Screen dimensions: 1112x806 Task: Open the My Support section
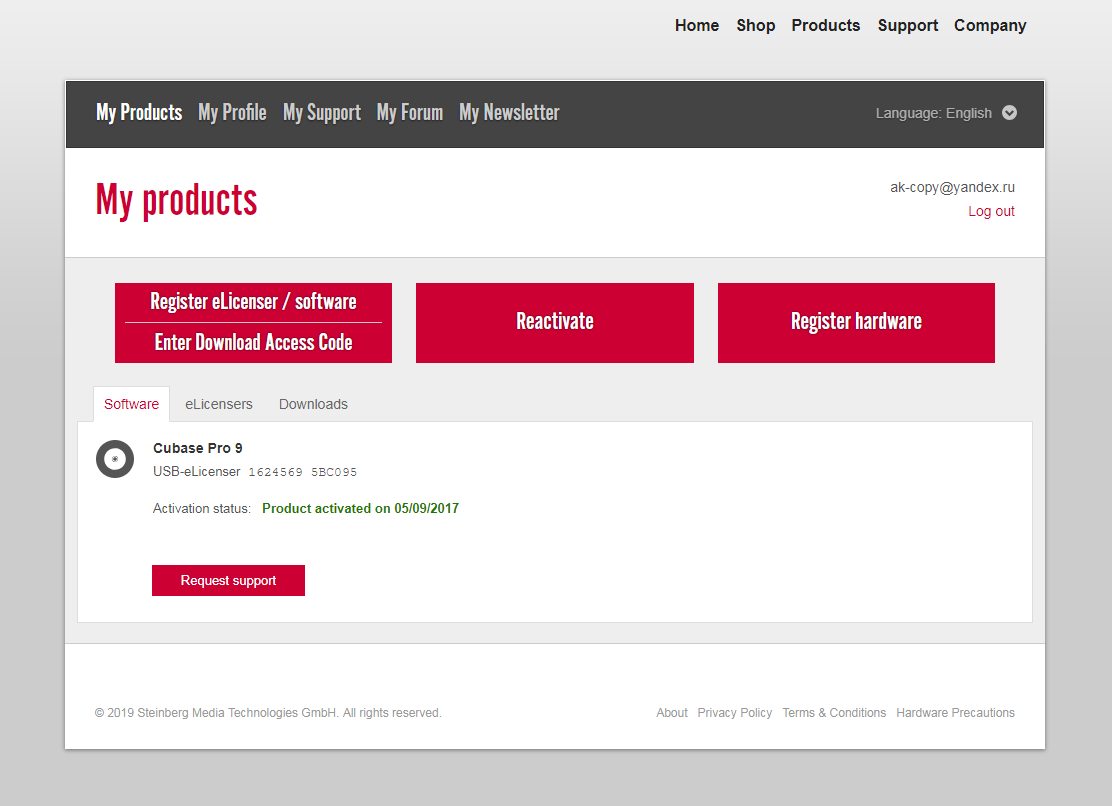coord(322,113)
